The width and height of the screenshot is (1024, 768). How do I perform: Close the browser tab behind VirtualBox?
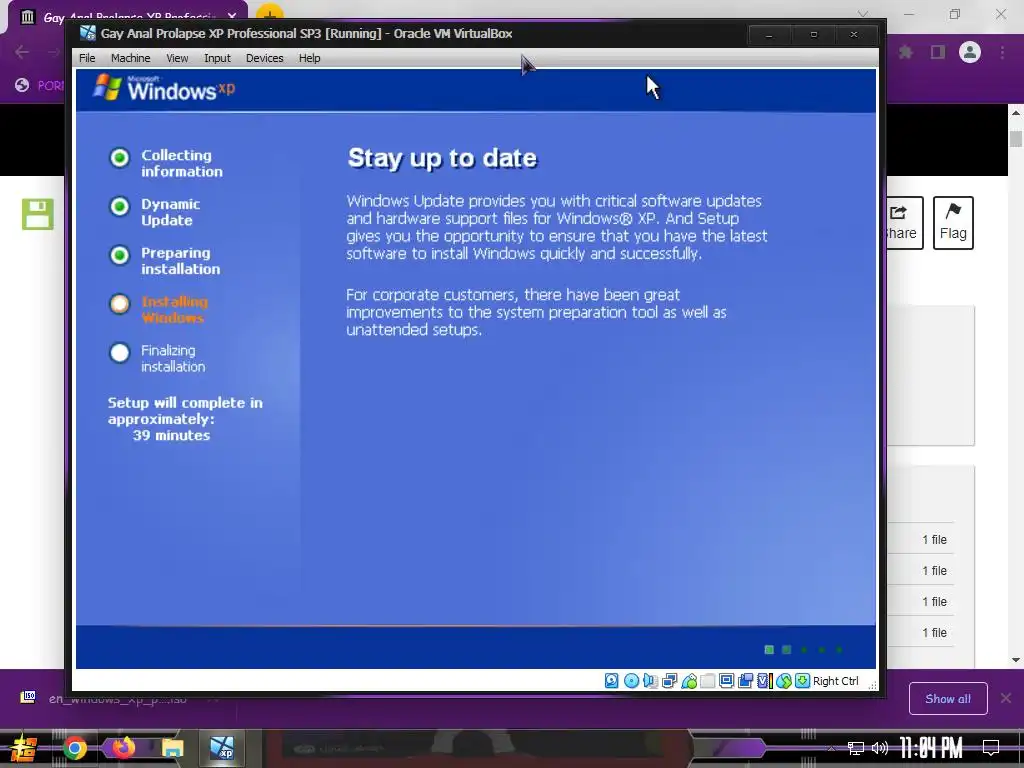tap(232, 16)
